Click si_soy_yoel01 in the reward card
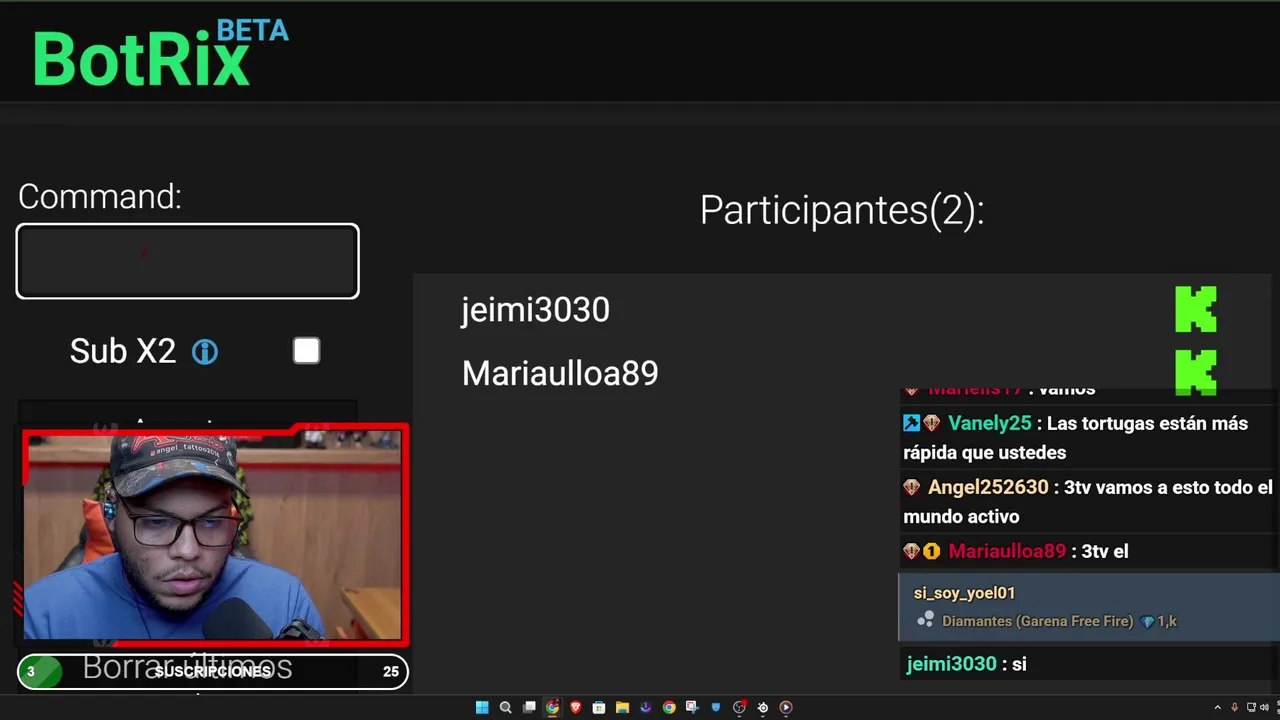Image resolution: width=1280 pixels, height=720 pixels. [964, 593]
